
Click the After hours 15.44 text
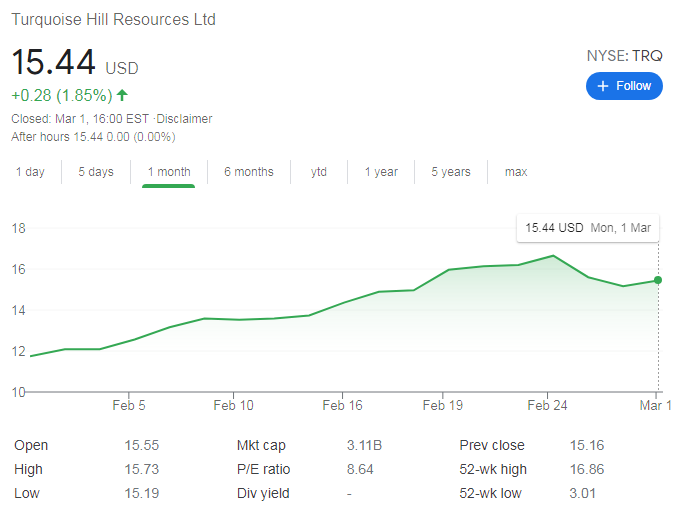93,137
